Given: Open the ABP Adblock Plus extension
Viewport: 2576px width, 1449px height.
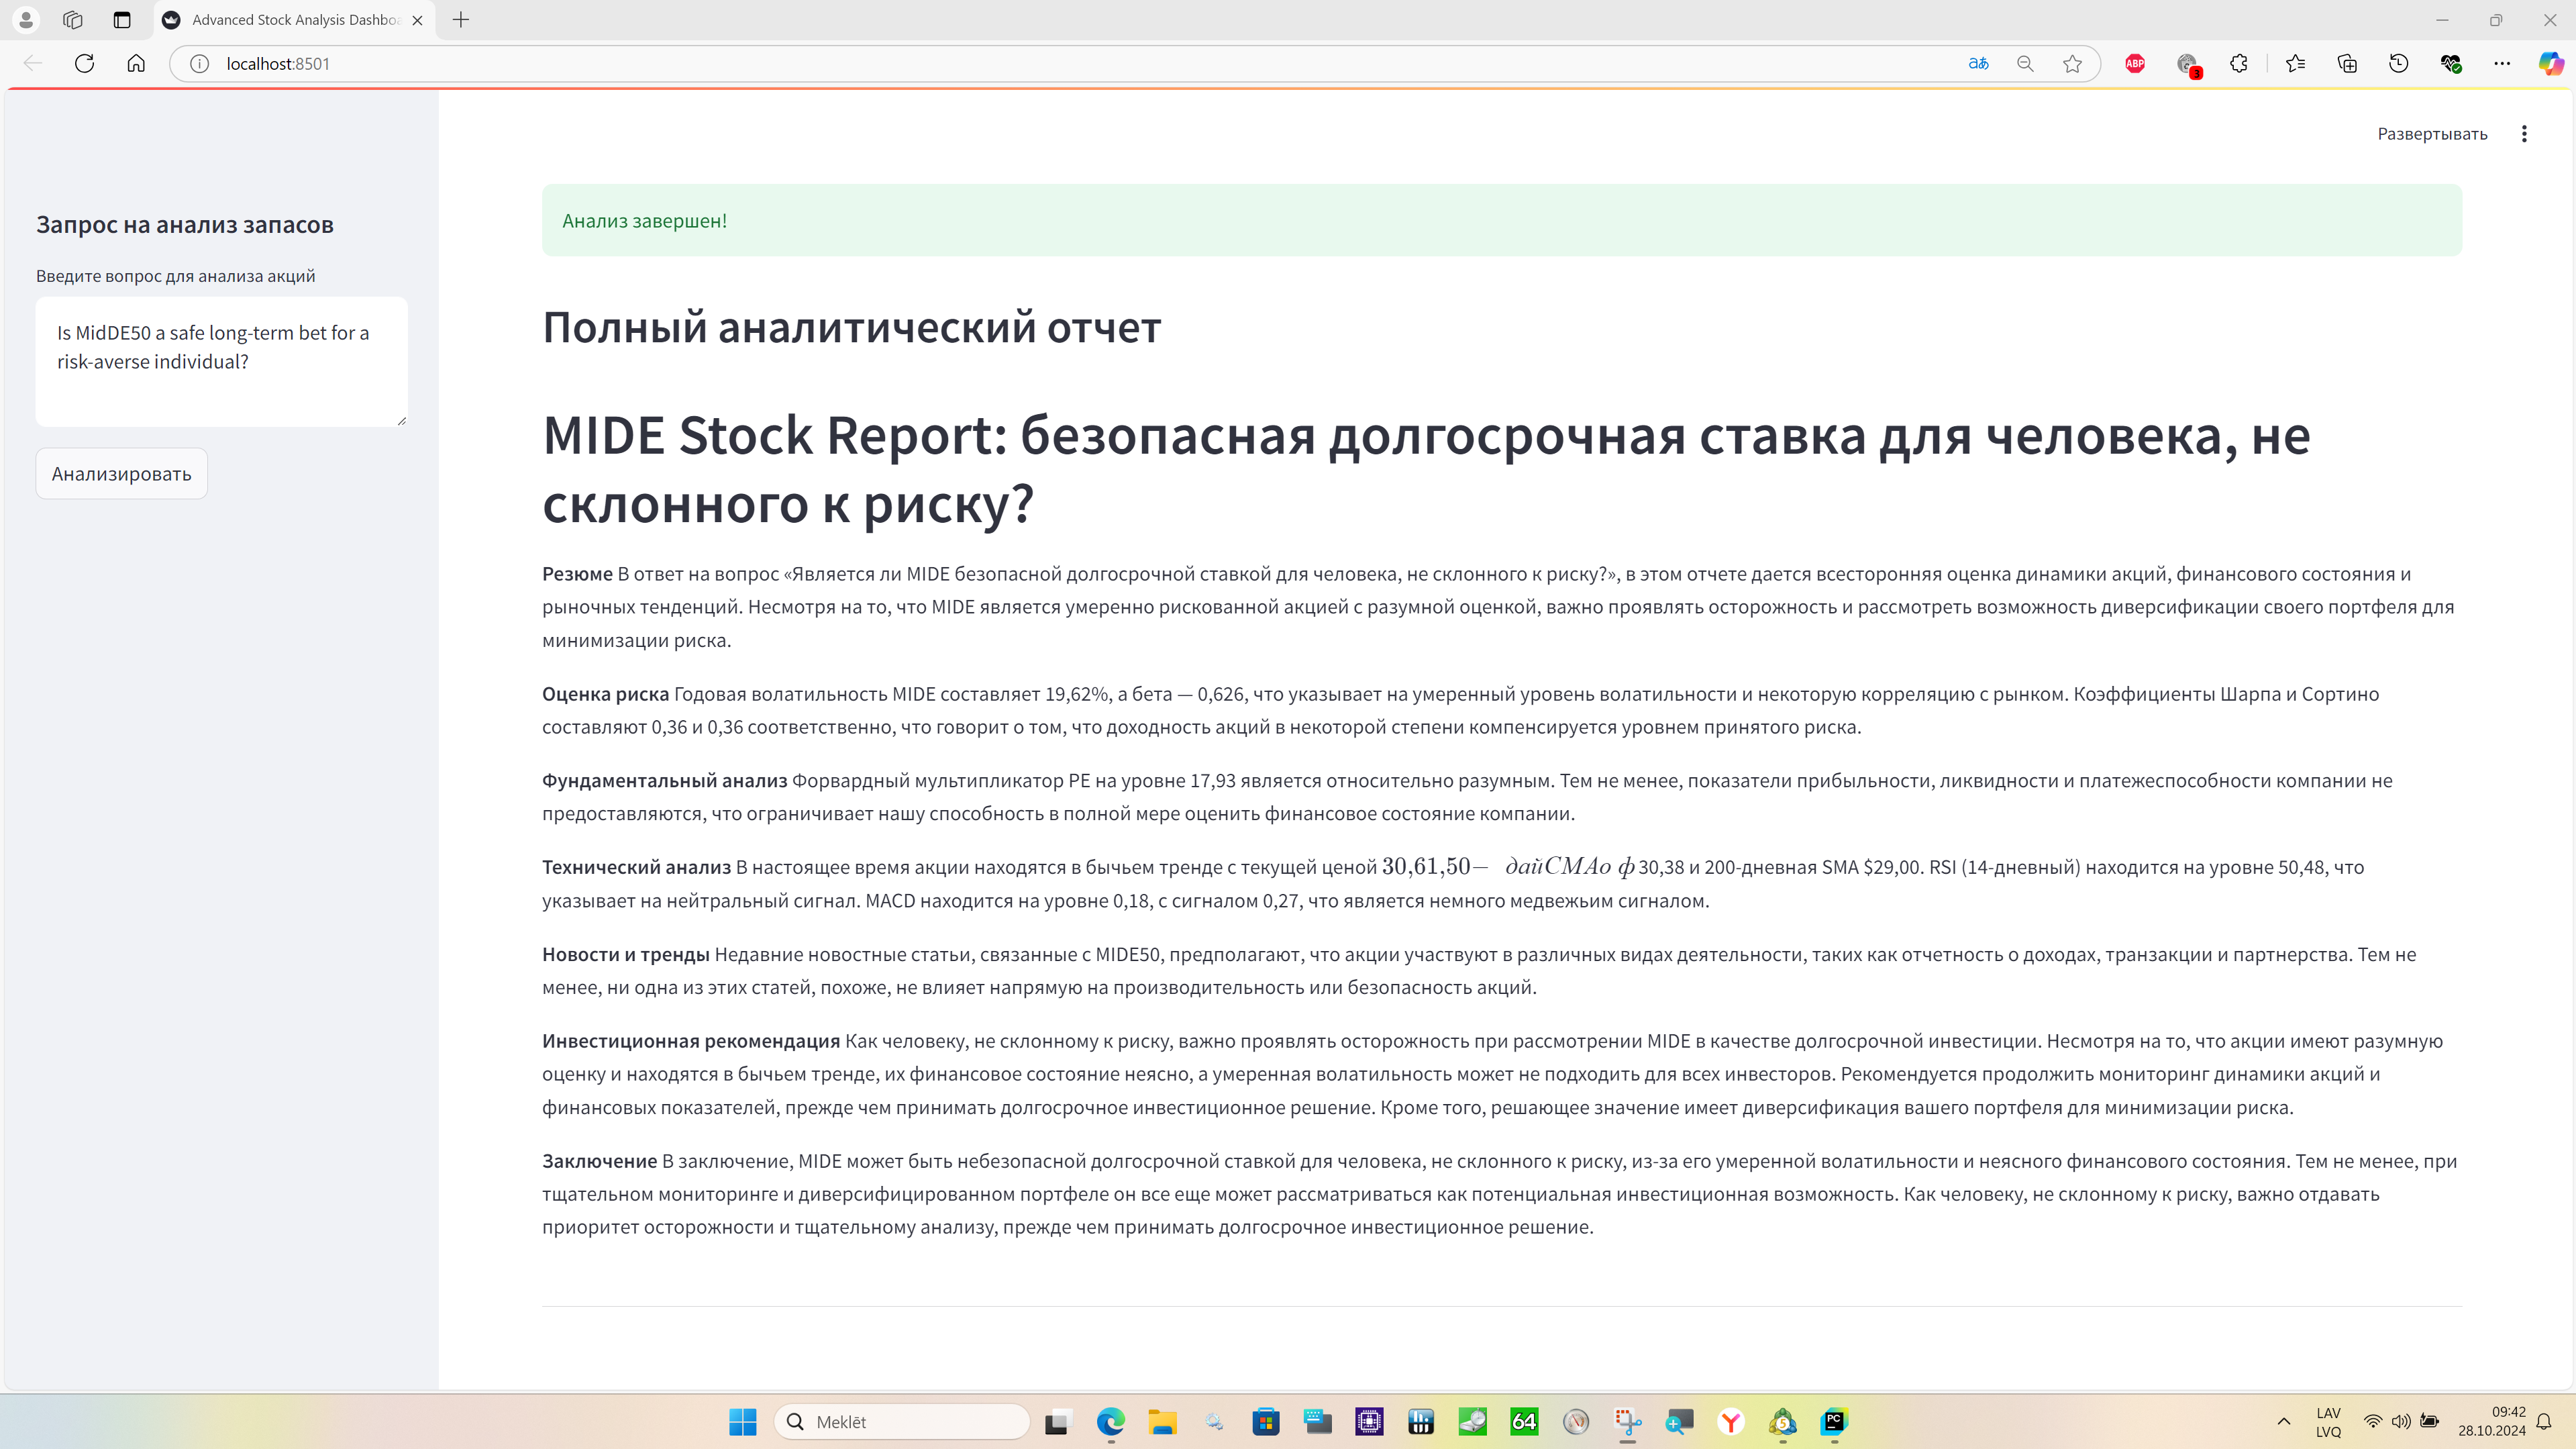Looking at the screenshot, I should point(2135,64).
